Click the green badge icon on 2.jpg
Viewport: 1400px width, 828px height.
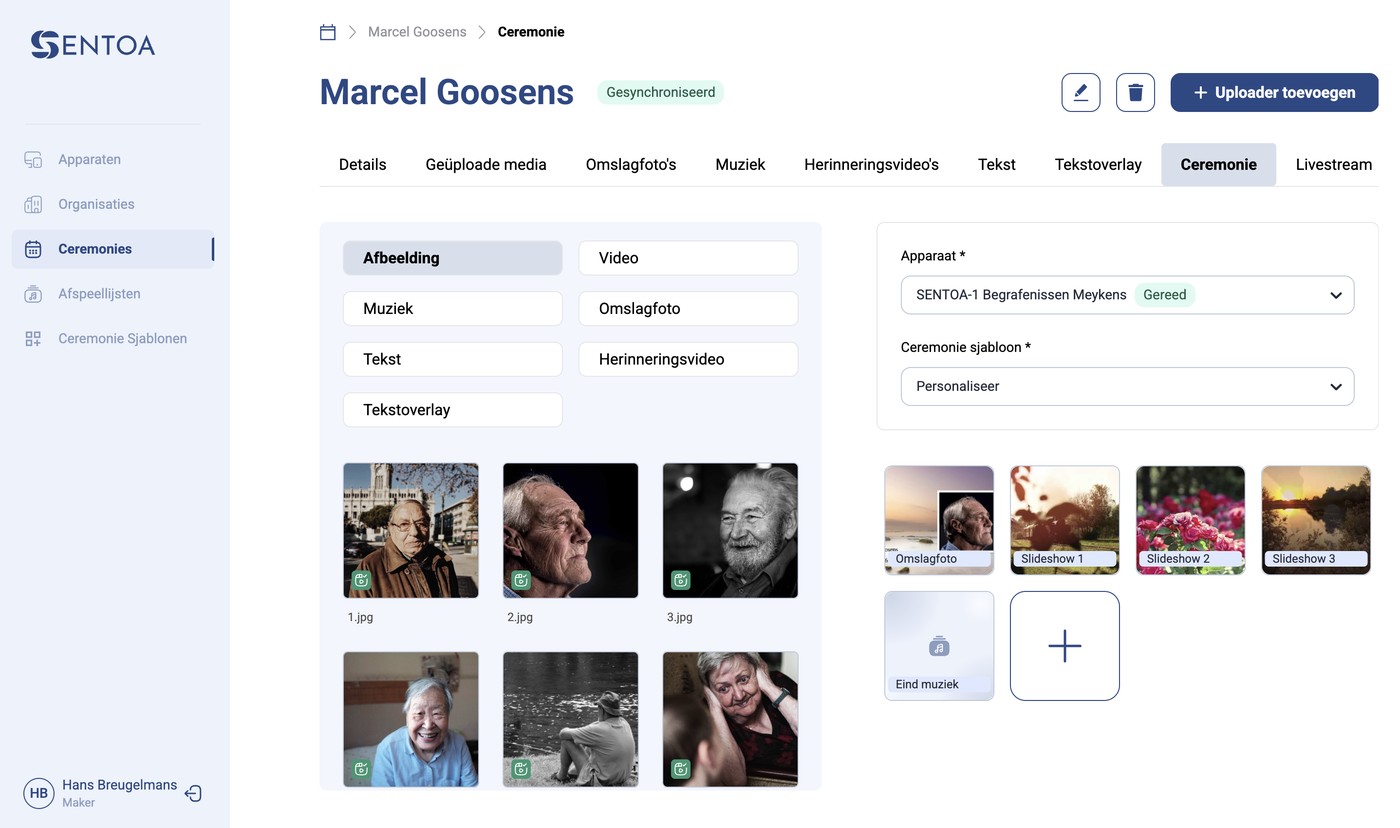tap(521, 580)
